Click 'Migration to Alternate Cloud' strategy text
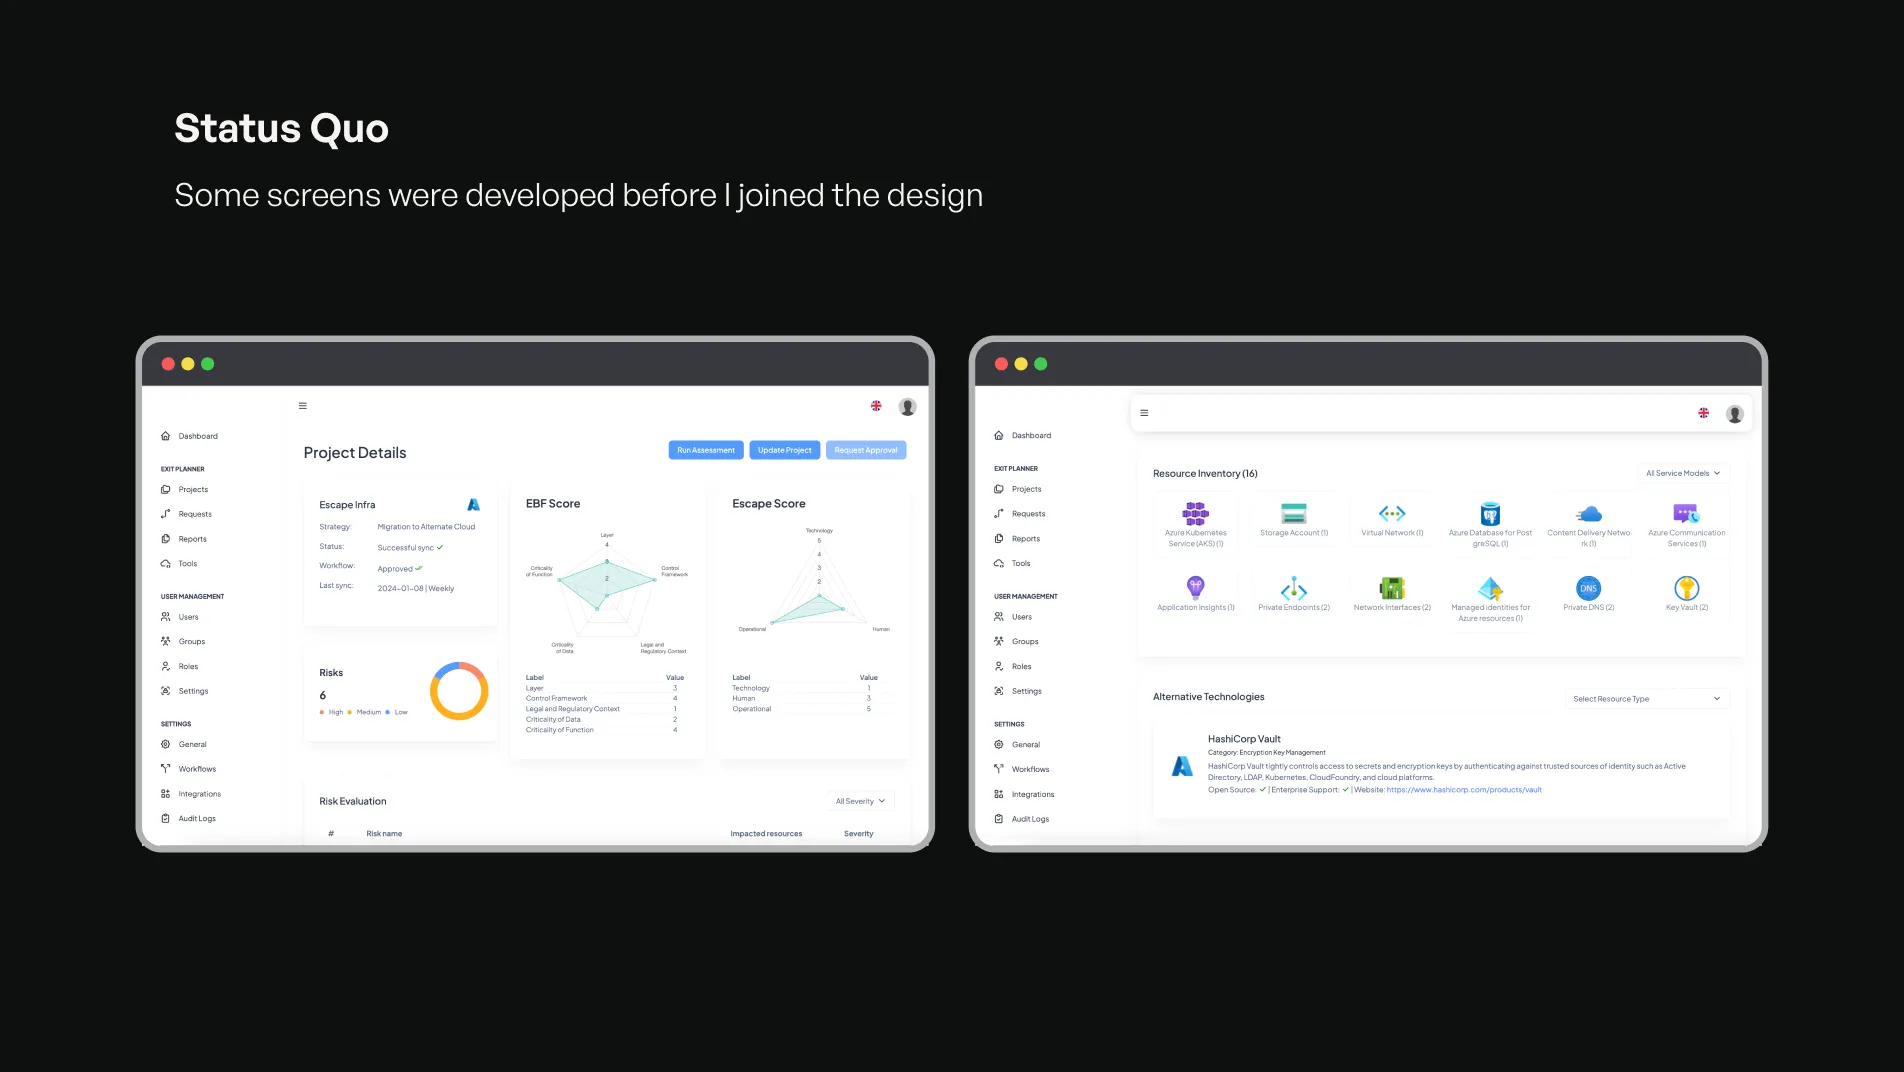Viewport: 1904px width, 1072px height. tap(426, 527)
